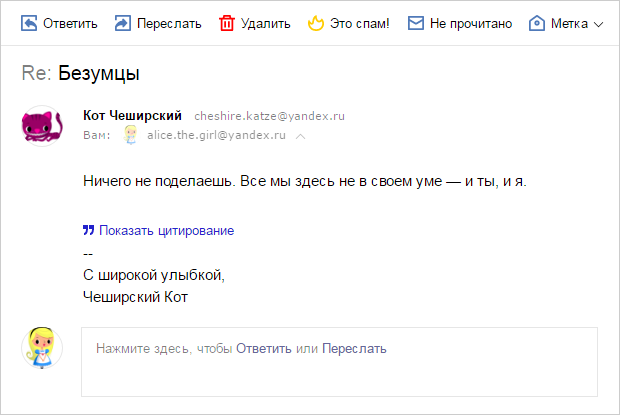Image resolution: width=620 pixels, height=415 pixels.
Task: Select Ответить in the top toolbar
Action: pos(70,24)
